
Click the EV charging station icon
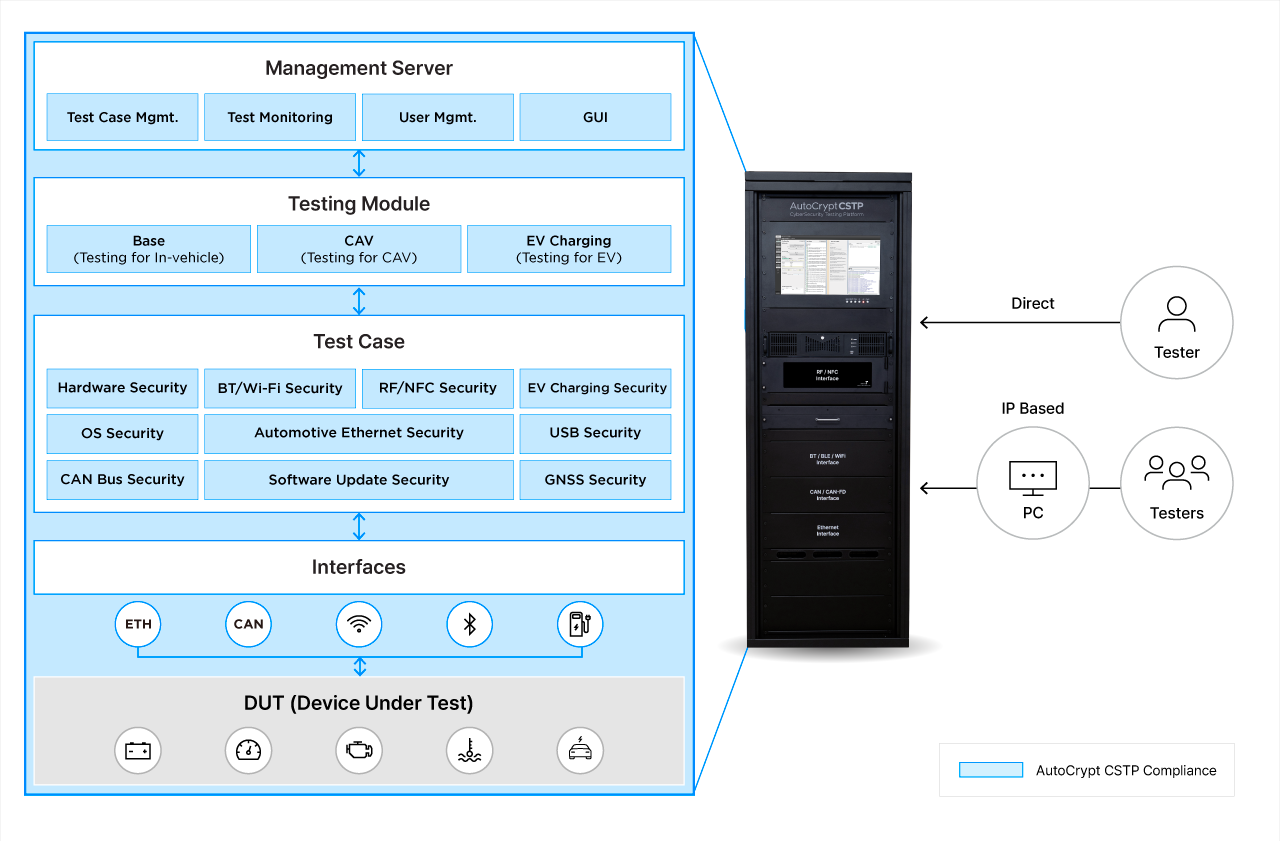pos(579,624)
